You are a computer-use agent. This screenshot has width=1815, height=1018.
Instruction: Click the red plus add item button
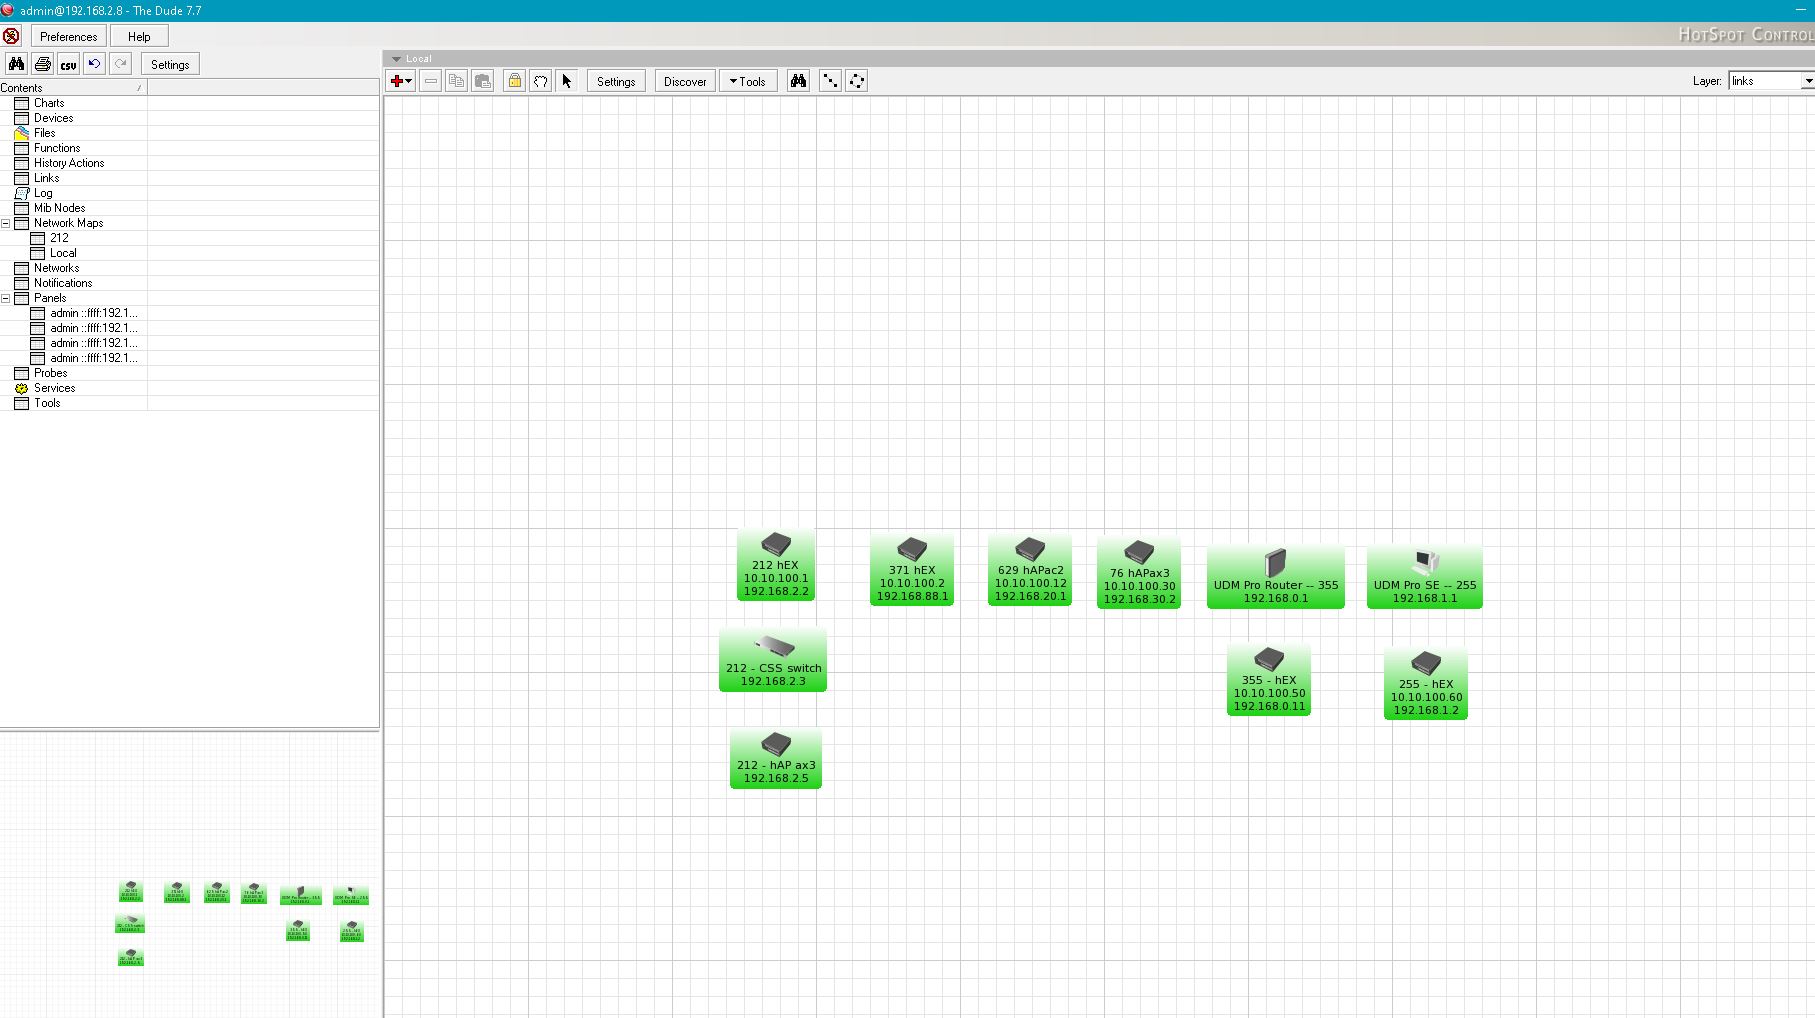(x=401, y=81)
